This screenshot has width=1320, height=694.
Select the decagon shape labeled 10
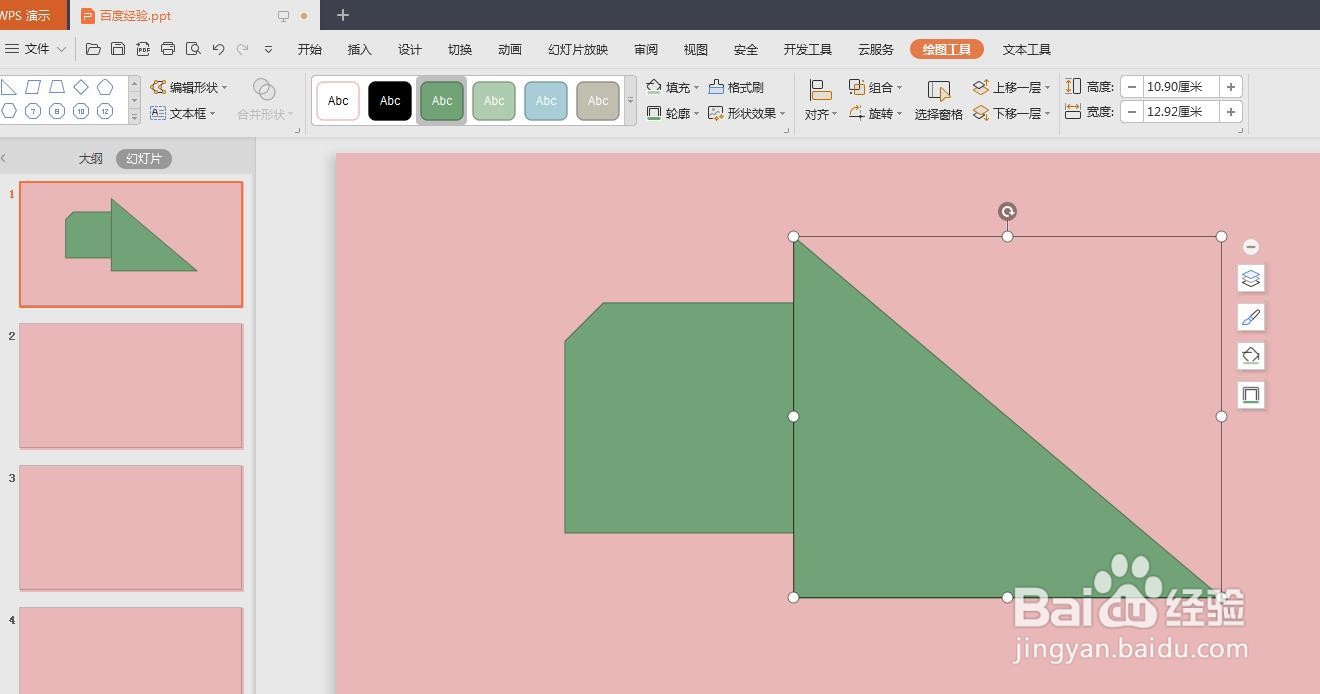[x=81, y=111]
